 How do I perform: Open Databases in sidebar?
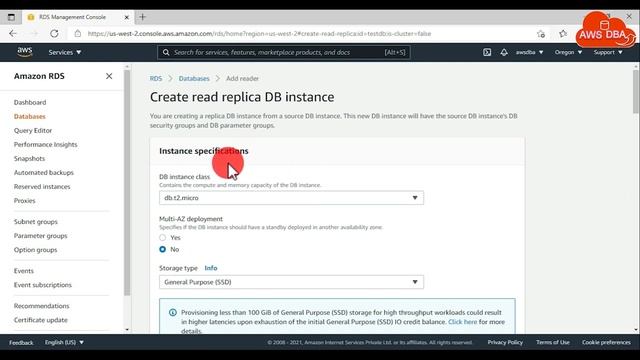coord(29,116)
